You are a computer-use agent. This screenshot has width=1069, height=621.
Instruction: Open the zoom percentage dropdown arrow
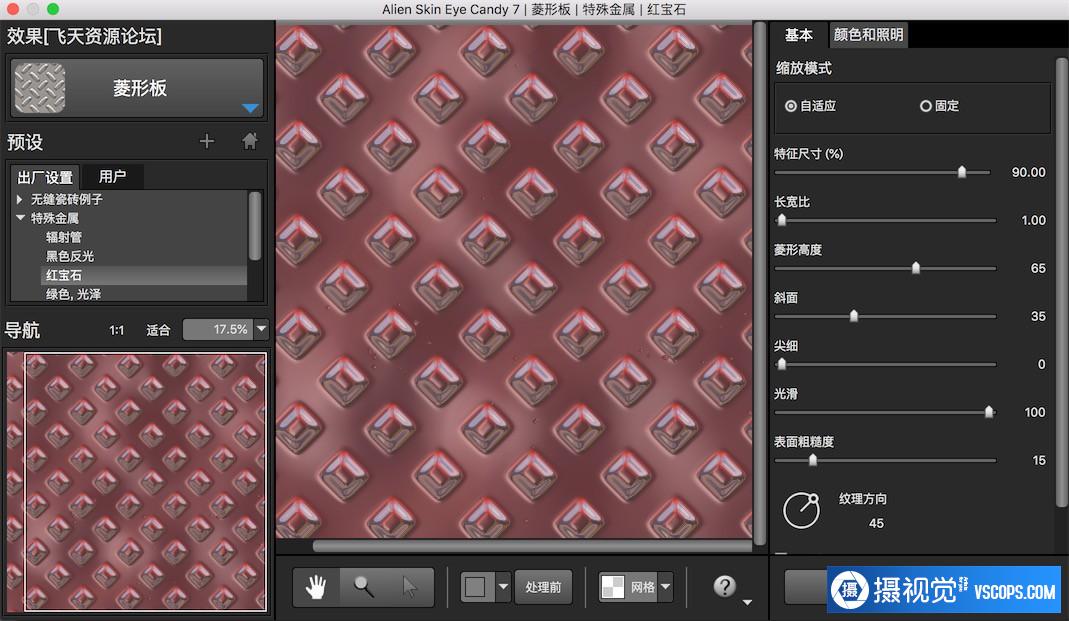click(x=261, y=329)
